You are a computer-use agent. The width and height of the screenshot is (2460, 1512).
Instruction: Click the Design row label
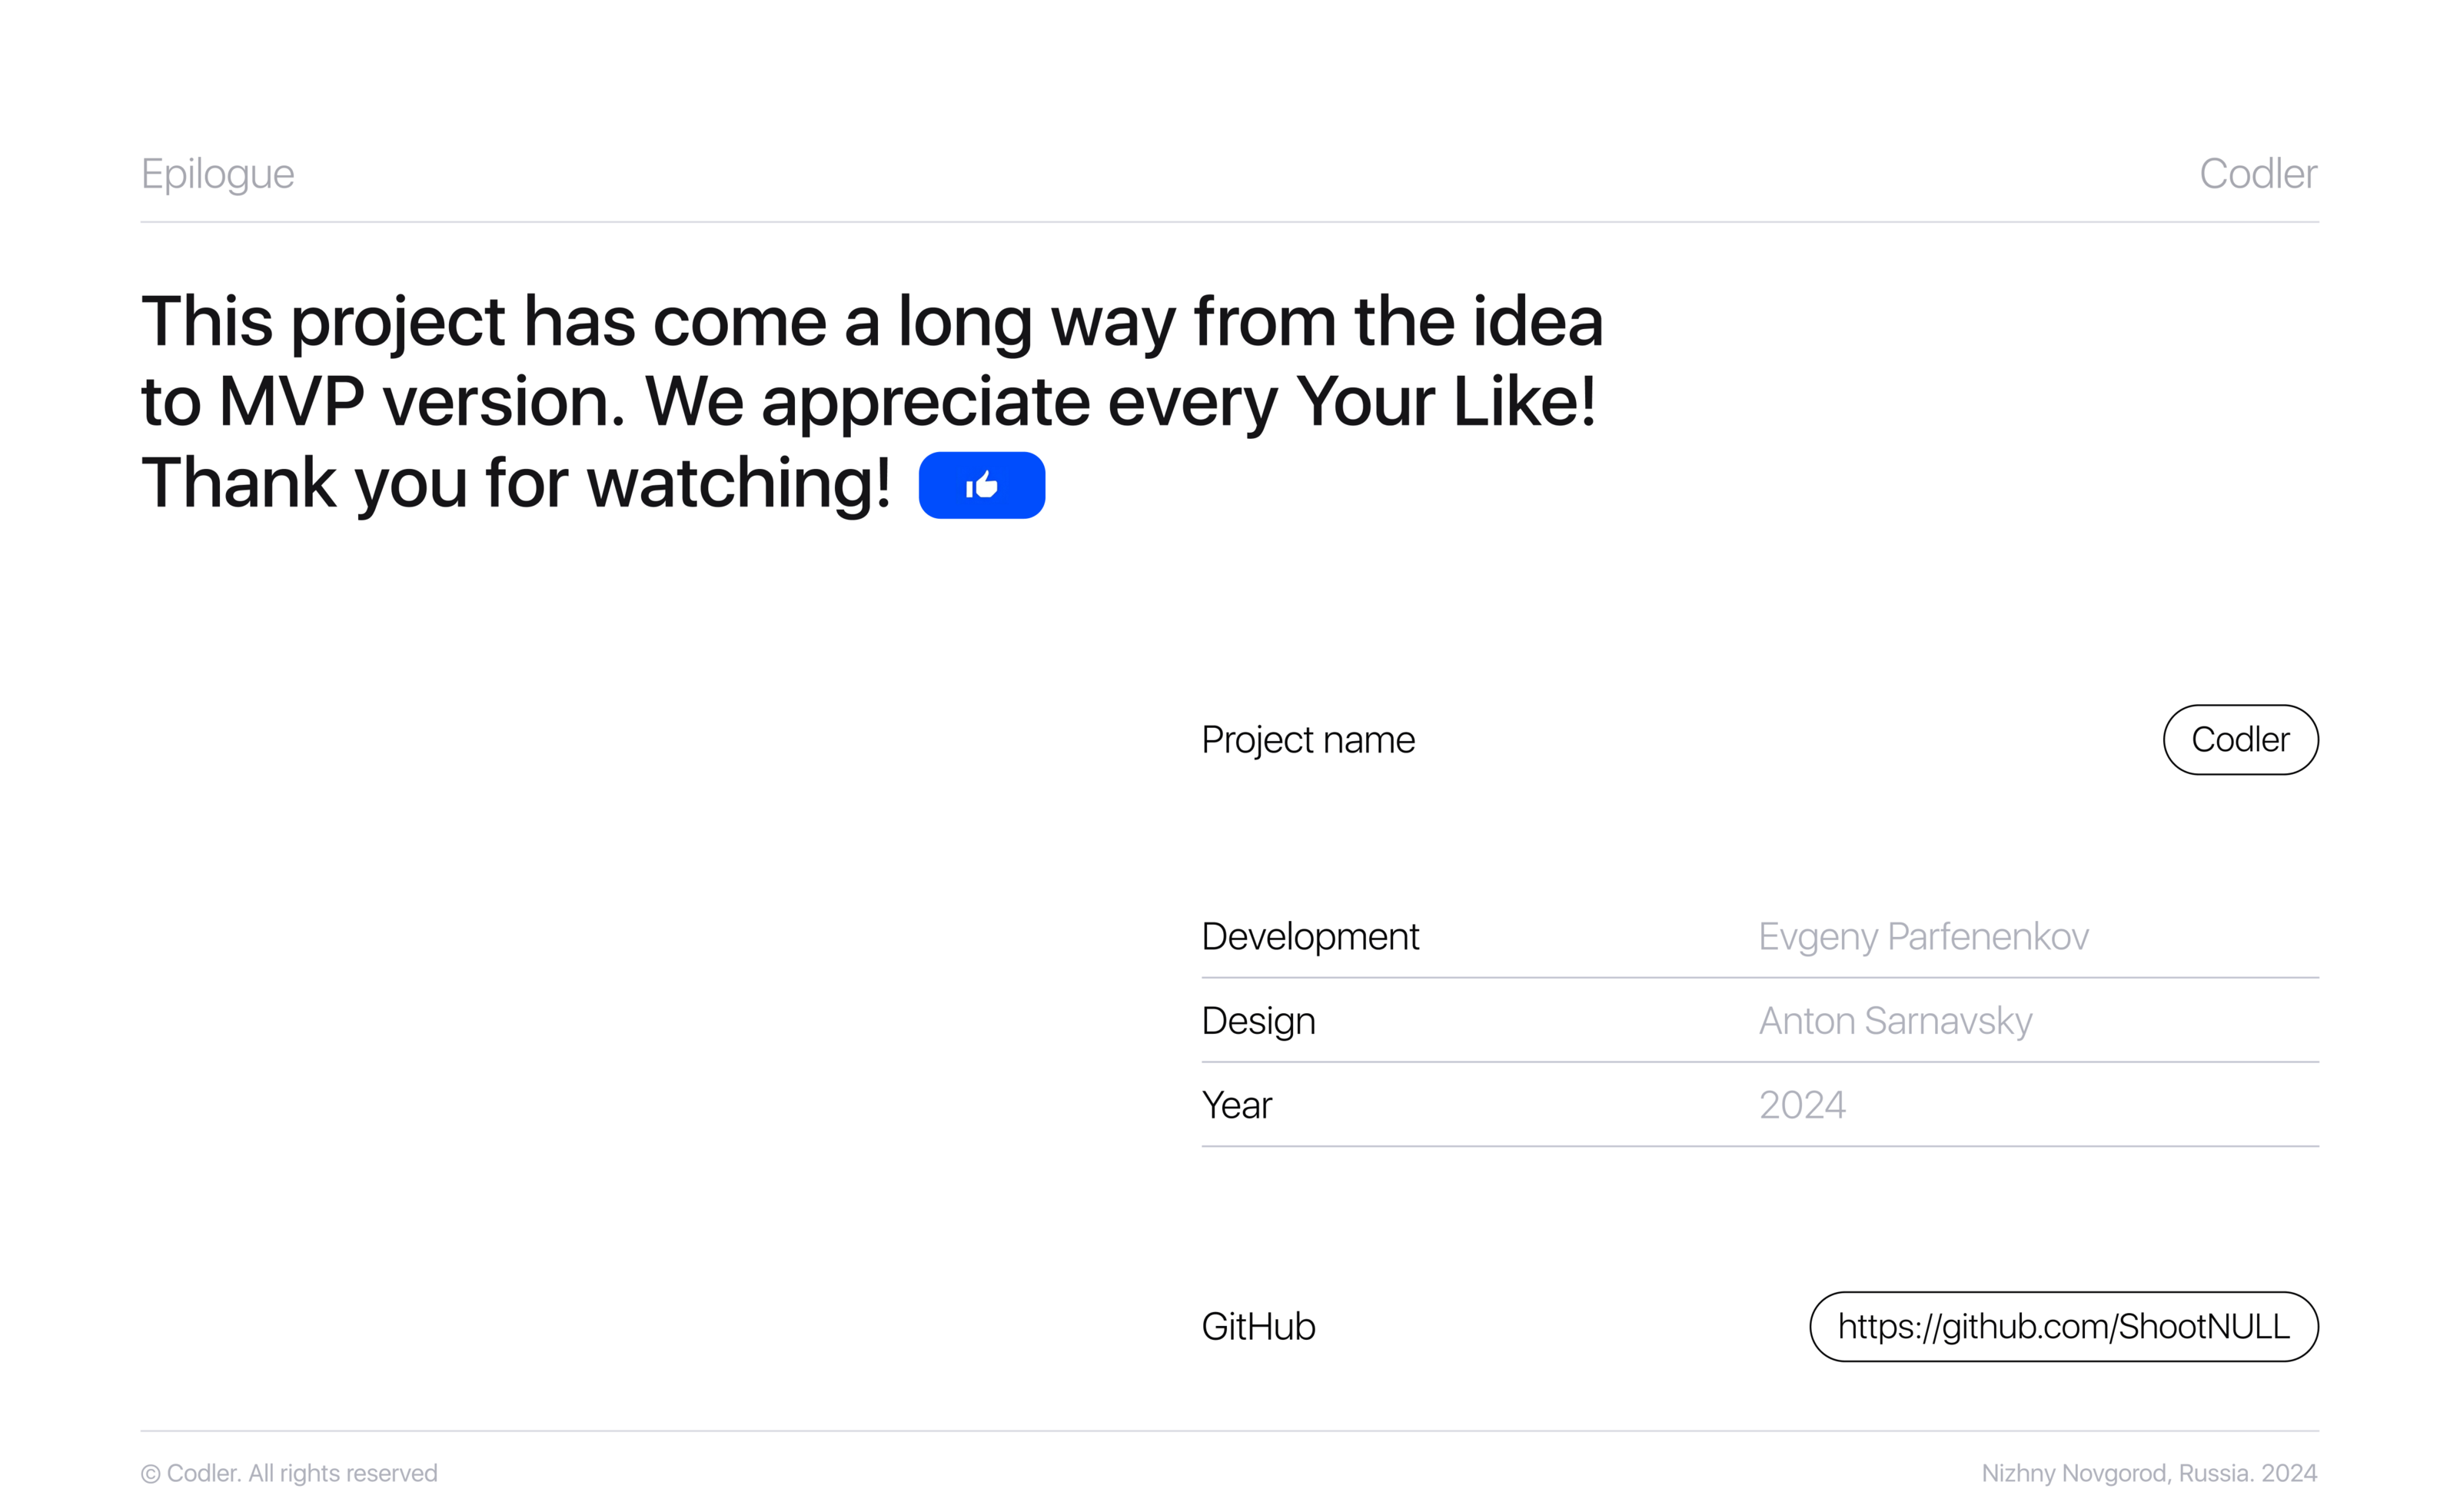click(x=1258, y=1021)
